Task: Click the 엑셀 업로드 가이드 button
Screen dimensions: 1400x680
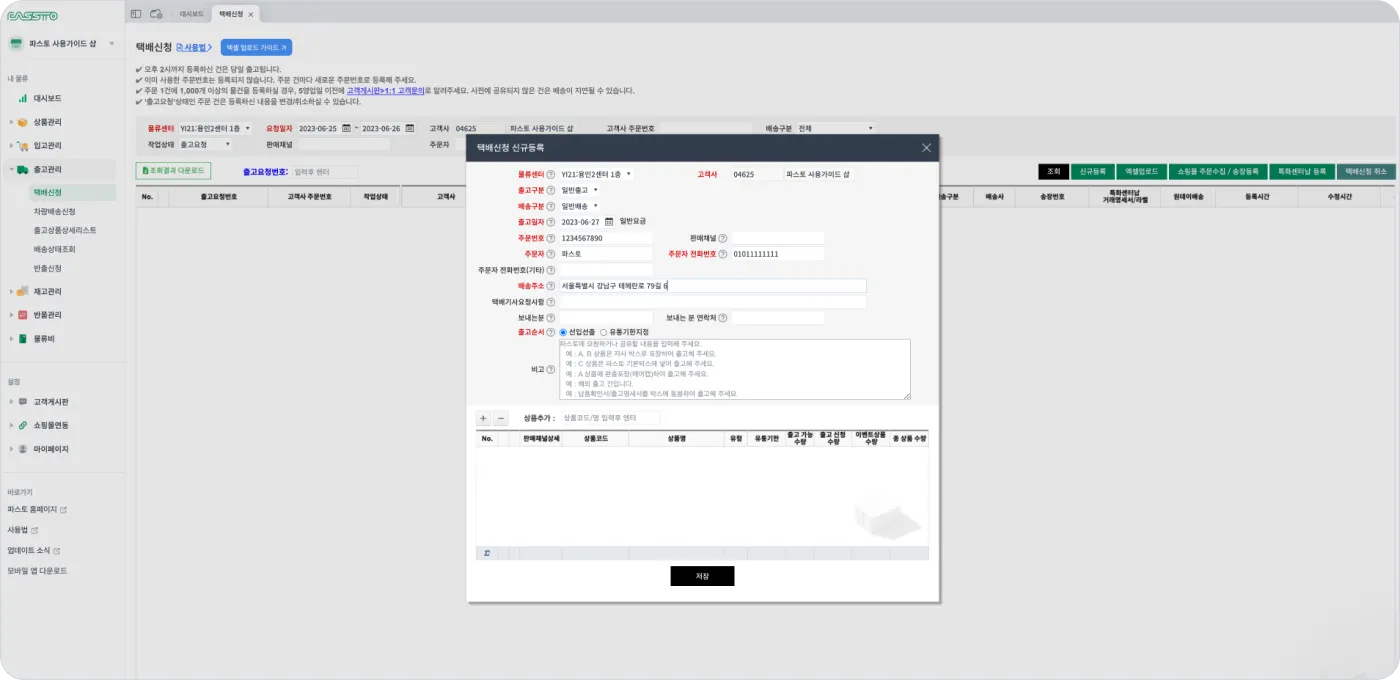Action: [x=256, y=47]
